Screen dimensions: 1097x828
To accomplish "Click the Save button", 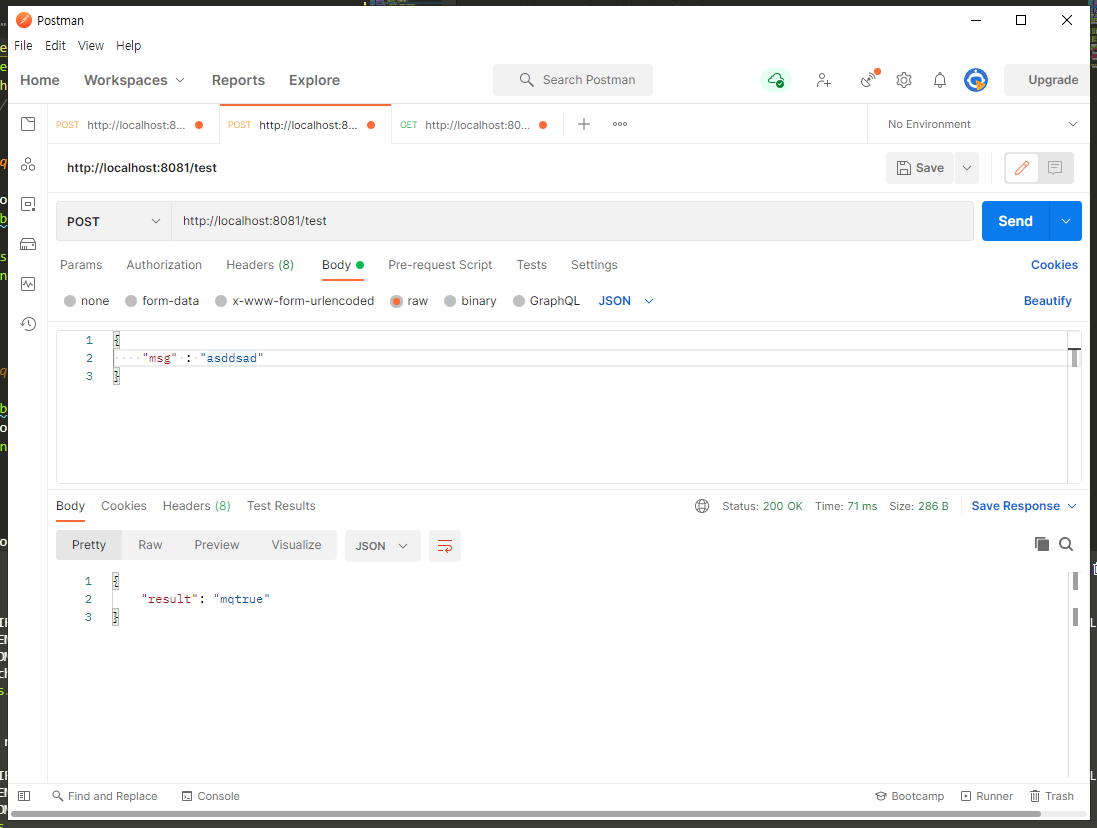I will pyautogui.click(x=920, y=168).
